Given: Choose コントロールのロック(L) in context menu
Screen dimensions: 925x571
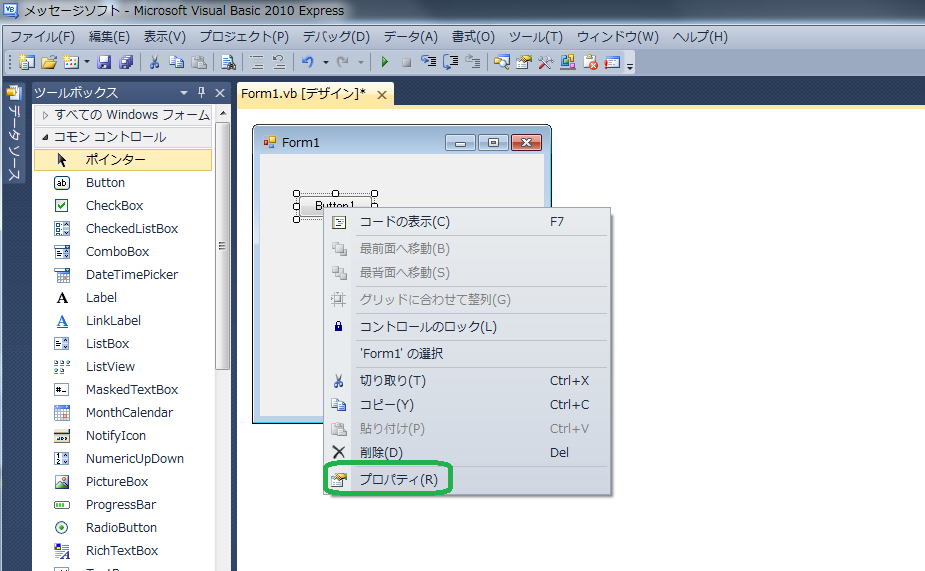Looking at the screenshot, I should 467,326.
